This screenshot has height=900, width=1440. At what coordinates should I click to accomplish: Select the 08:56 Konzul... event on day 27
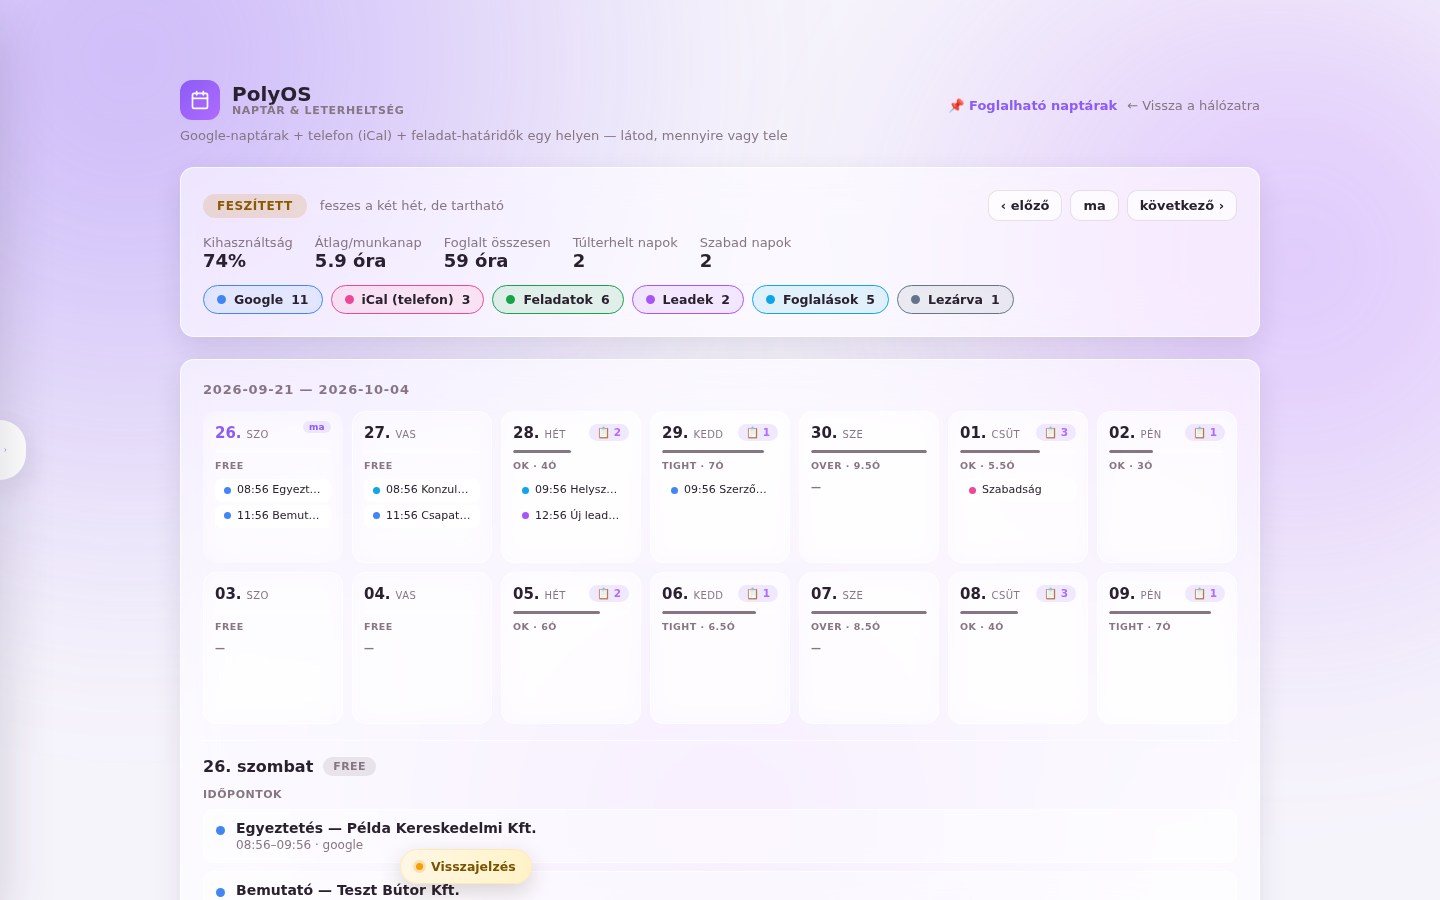point(422,490)
